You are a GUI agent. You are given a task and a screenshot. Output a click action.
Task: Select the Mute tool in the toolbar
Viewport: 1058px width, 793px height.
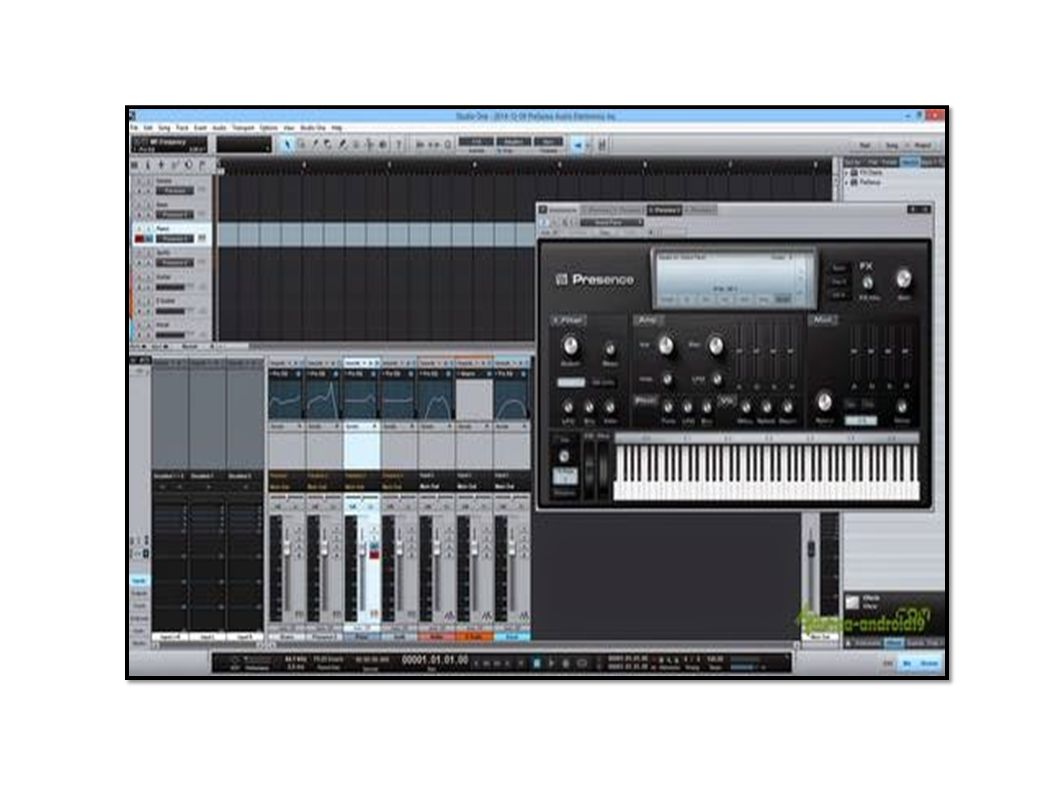coord(356,144)
